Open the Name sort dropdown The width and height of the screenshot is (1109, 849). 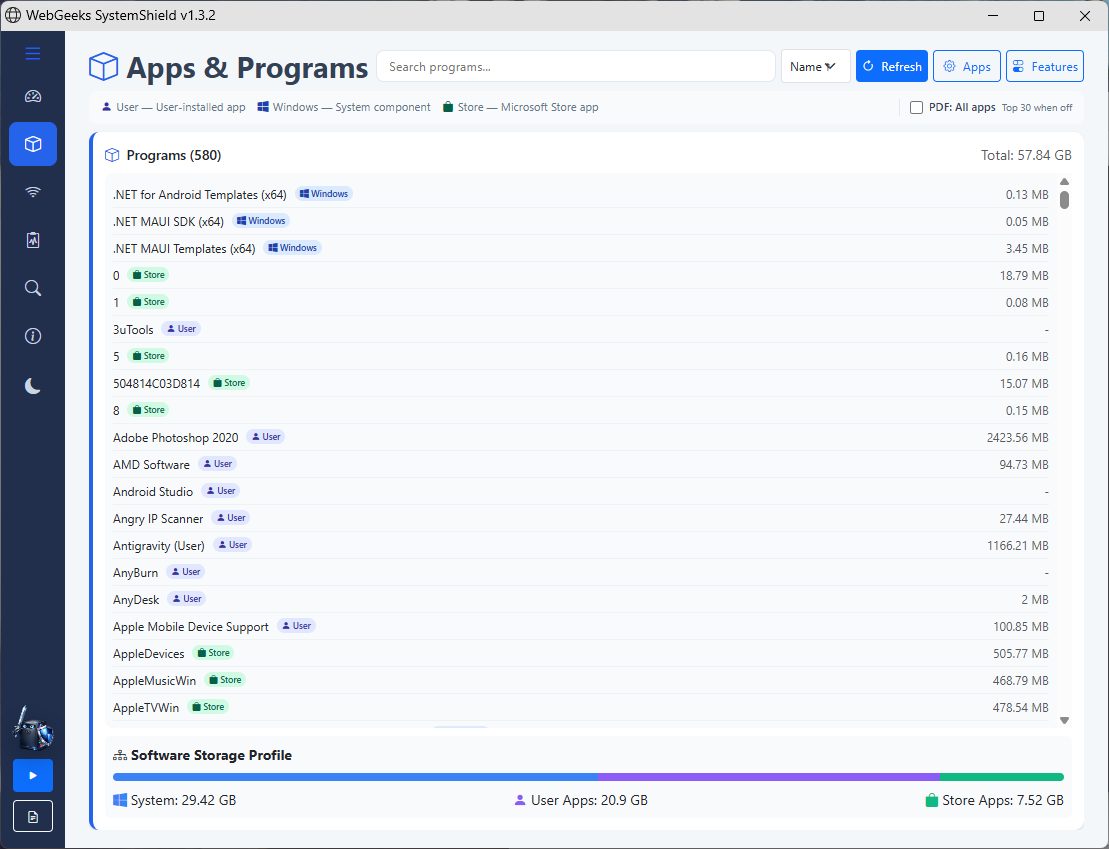click(815, 67)
